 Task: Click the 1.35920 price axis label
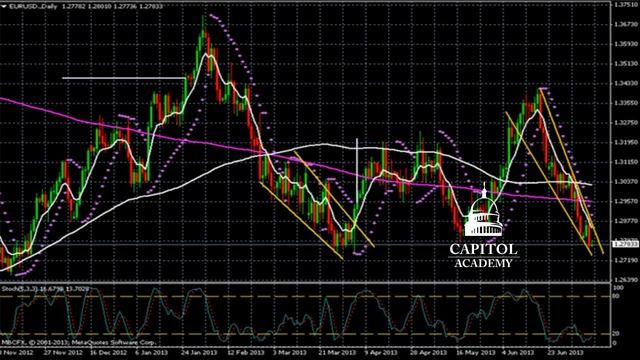(x=625, y=44)
